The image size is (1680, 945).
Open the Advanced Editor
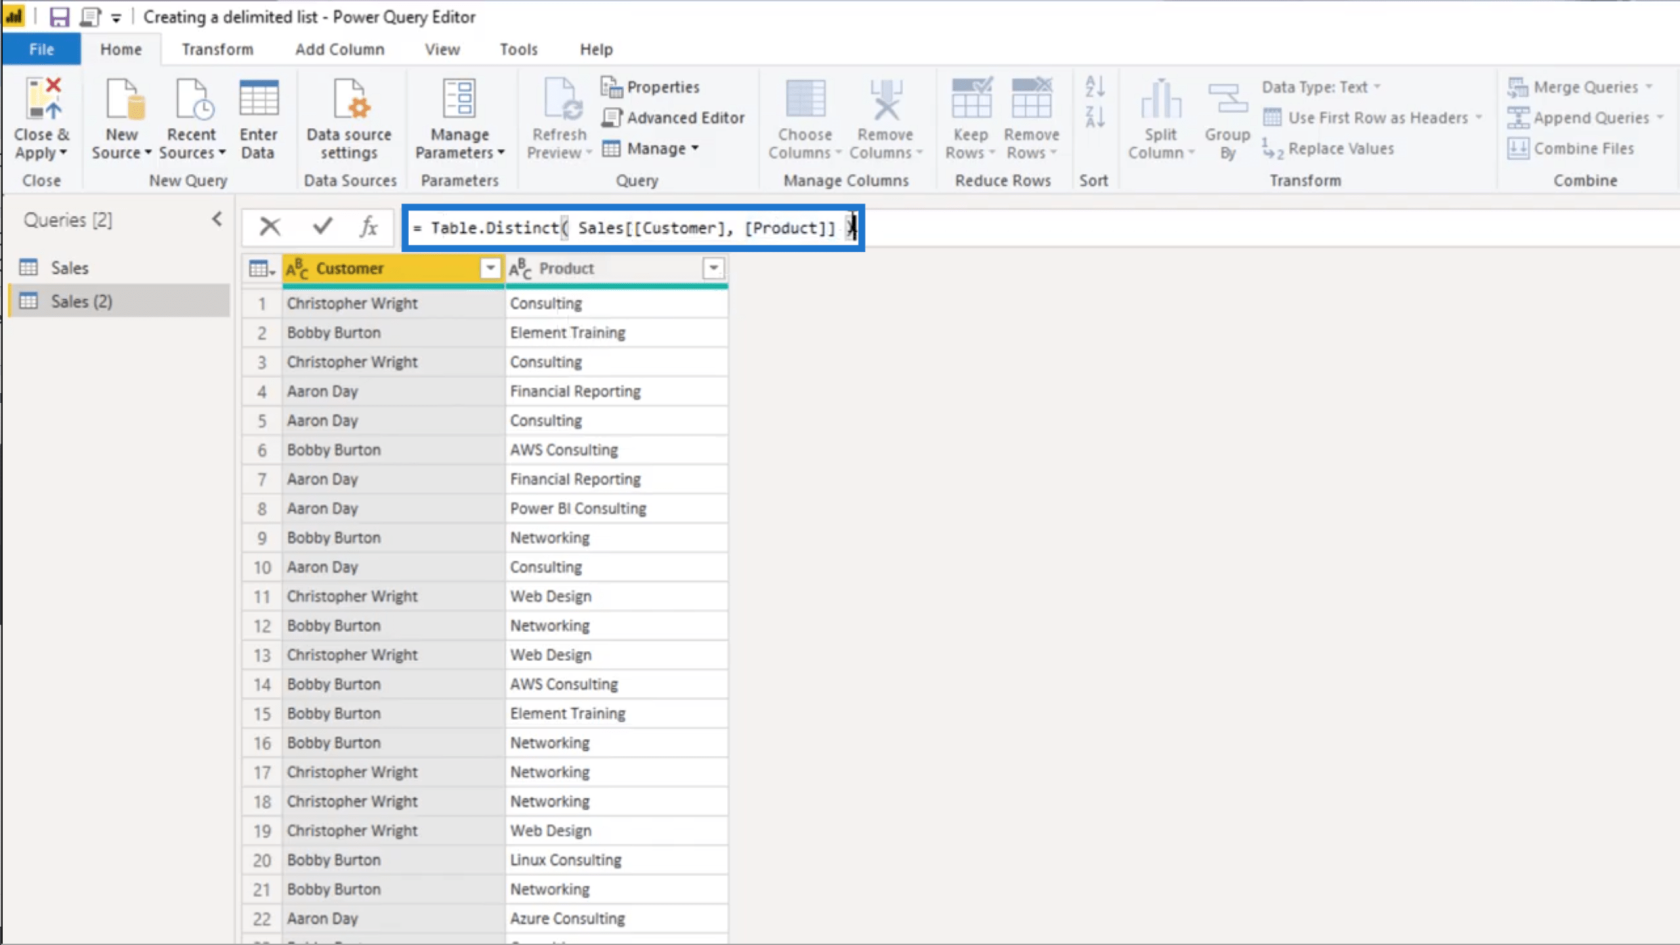673,117
